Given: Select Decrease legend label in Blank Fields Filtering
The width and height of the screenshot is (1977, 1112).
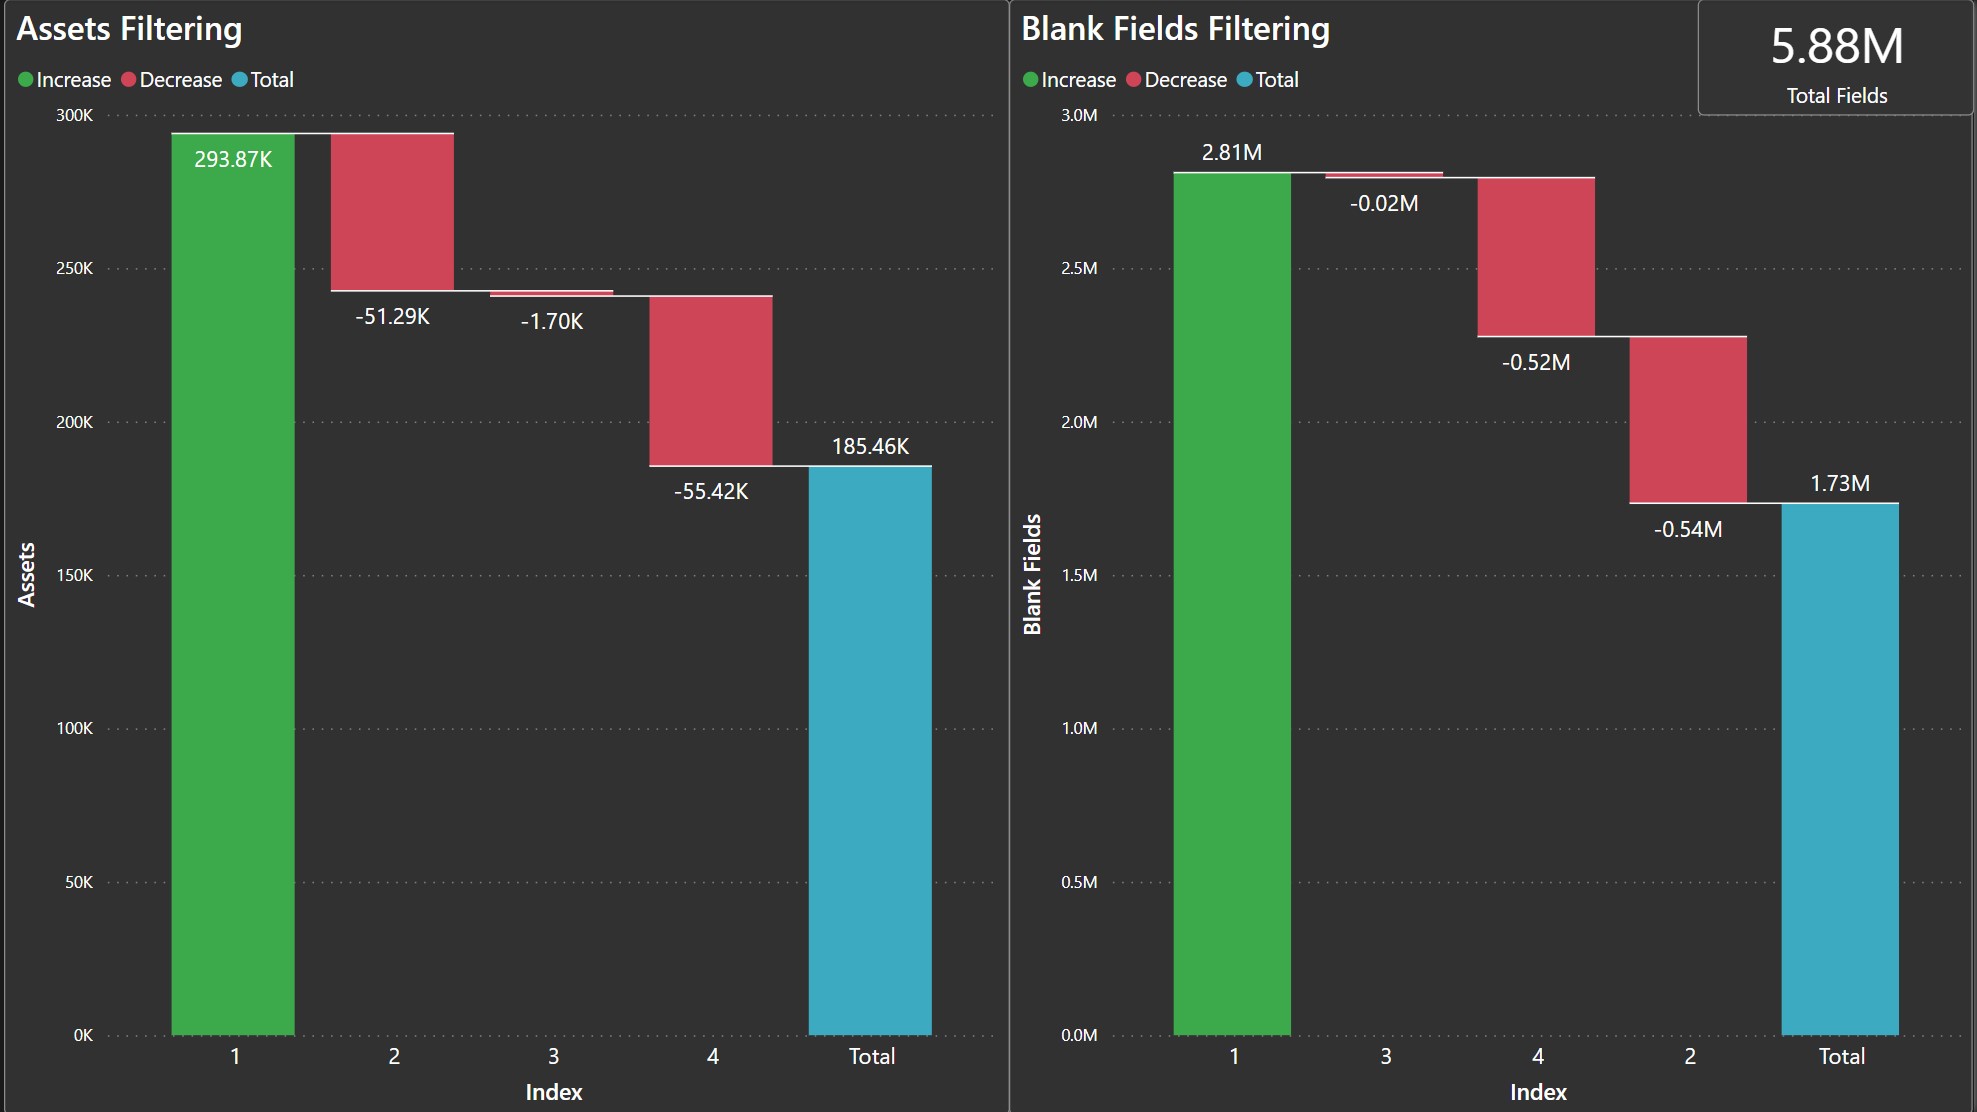Looking at the screenshot, I should [x=1185, y=80].
